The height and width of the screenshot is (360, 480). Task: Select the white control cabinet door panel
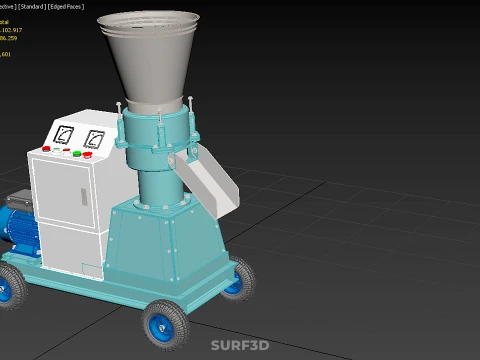click(x=64, y=193)
